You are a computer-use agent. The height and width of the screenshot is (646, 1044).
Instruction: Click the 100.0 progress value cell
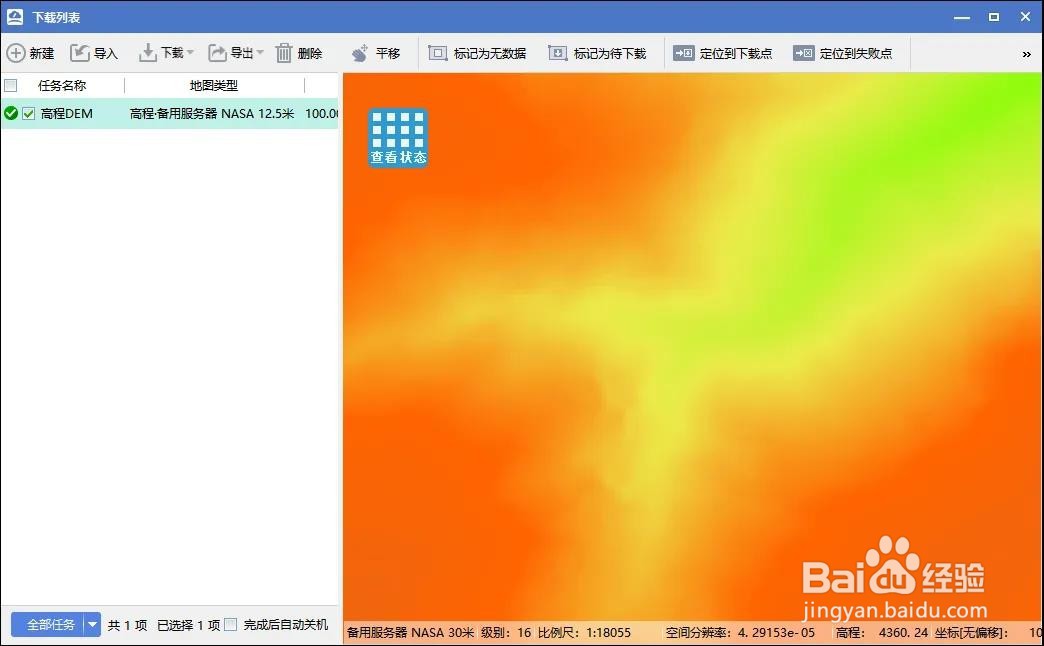pos(322,114)
